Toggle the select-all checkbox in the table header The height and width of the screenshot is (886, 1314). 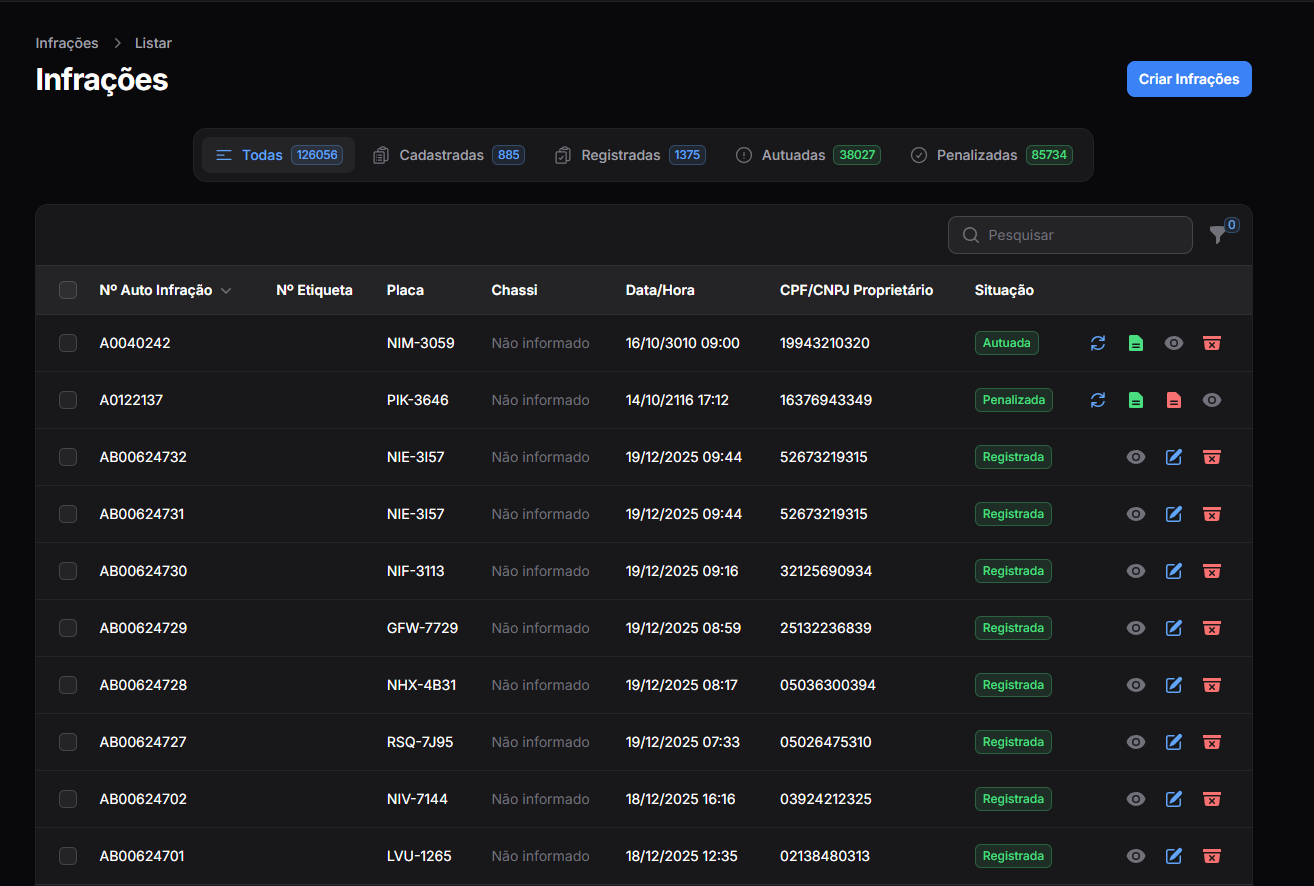(x=68, y=290)
